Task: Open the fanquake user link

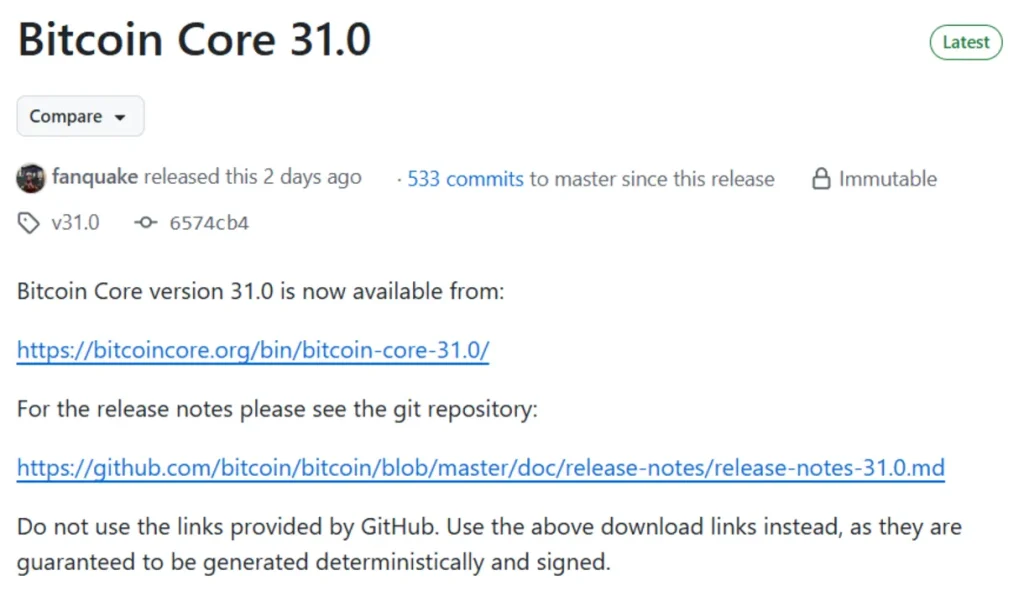Action: coord(96,177)
